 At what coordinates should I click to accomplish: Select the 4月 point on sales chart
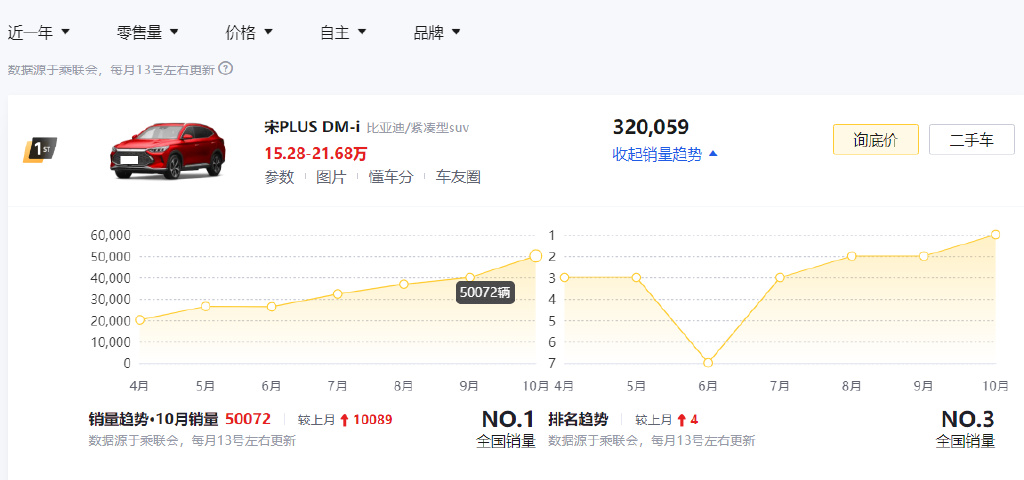click(x=140, y=320)
